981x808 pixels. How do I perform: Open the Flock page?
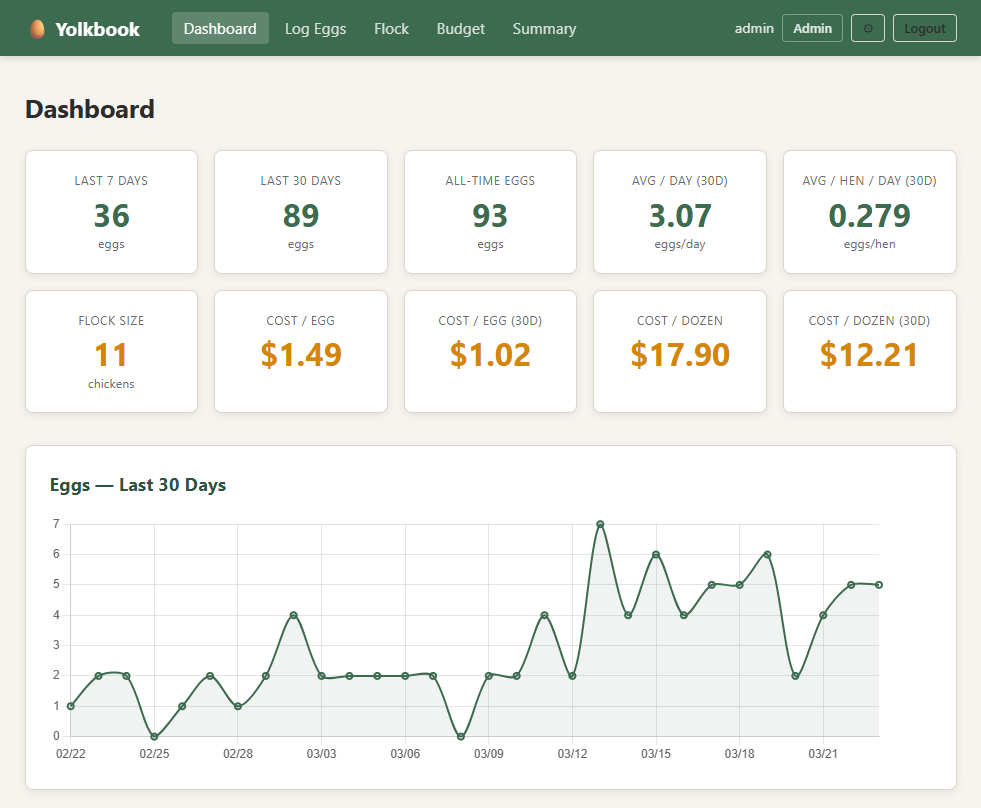(391, 29)
